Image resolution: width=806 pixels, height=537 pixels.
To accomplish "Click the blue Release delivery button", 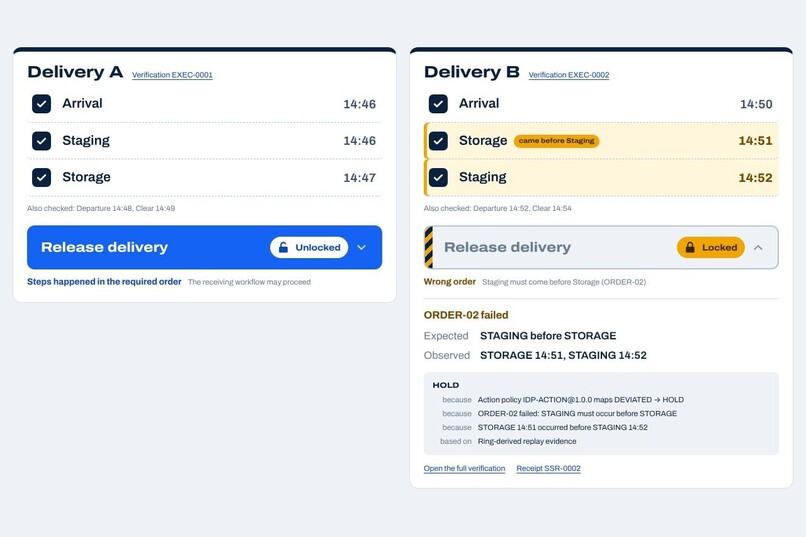I will click(x=205, y=247).
